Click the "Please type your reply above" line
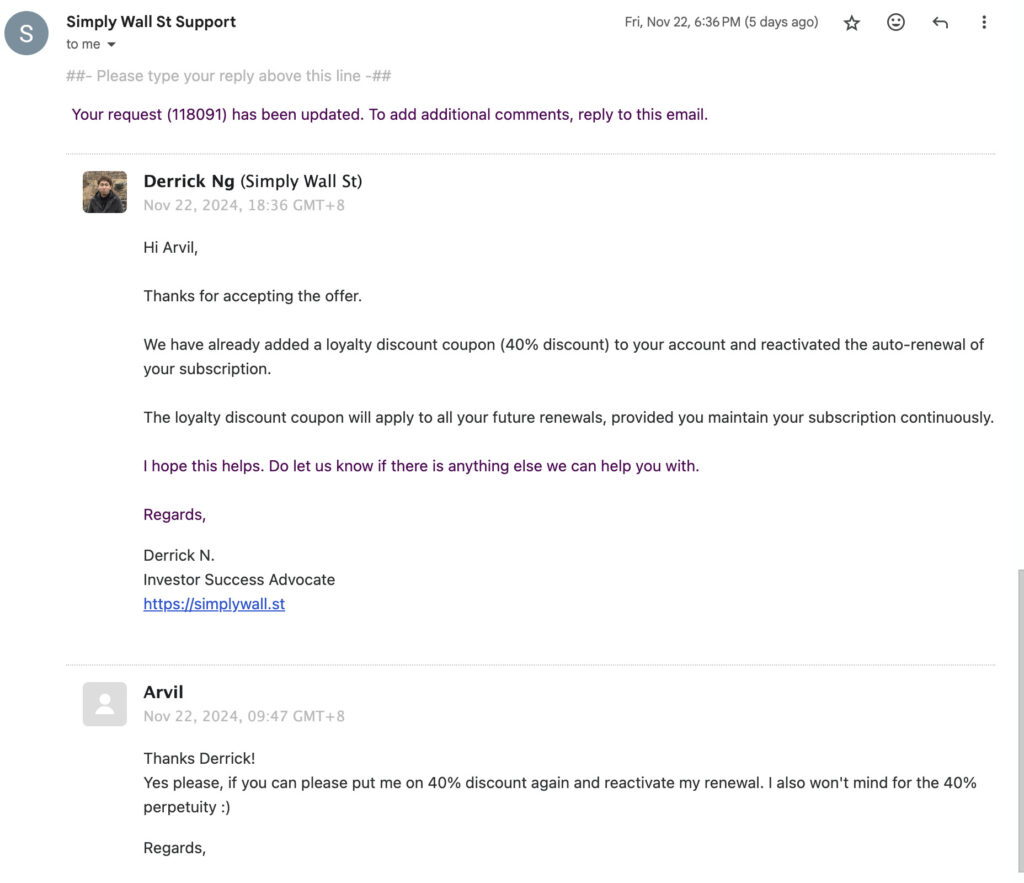Screen dimensions: 1024x883 tap(228, 76)
